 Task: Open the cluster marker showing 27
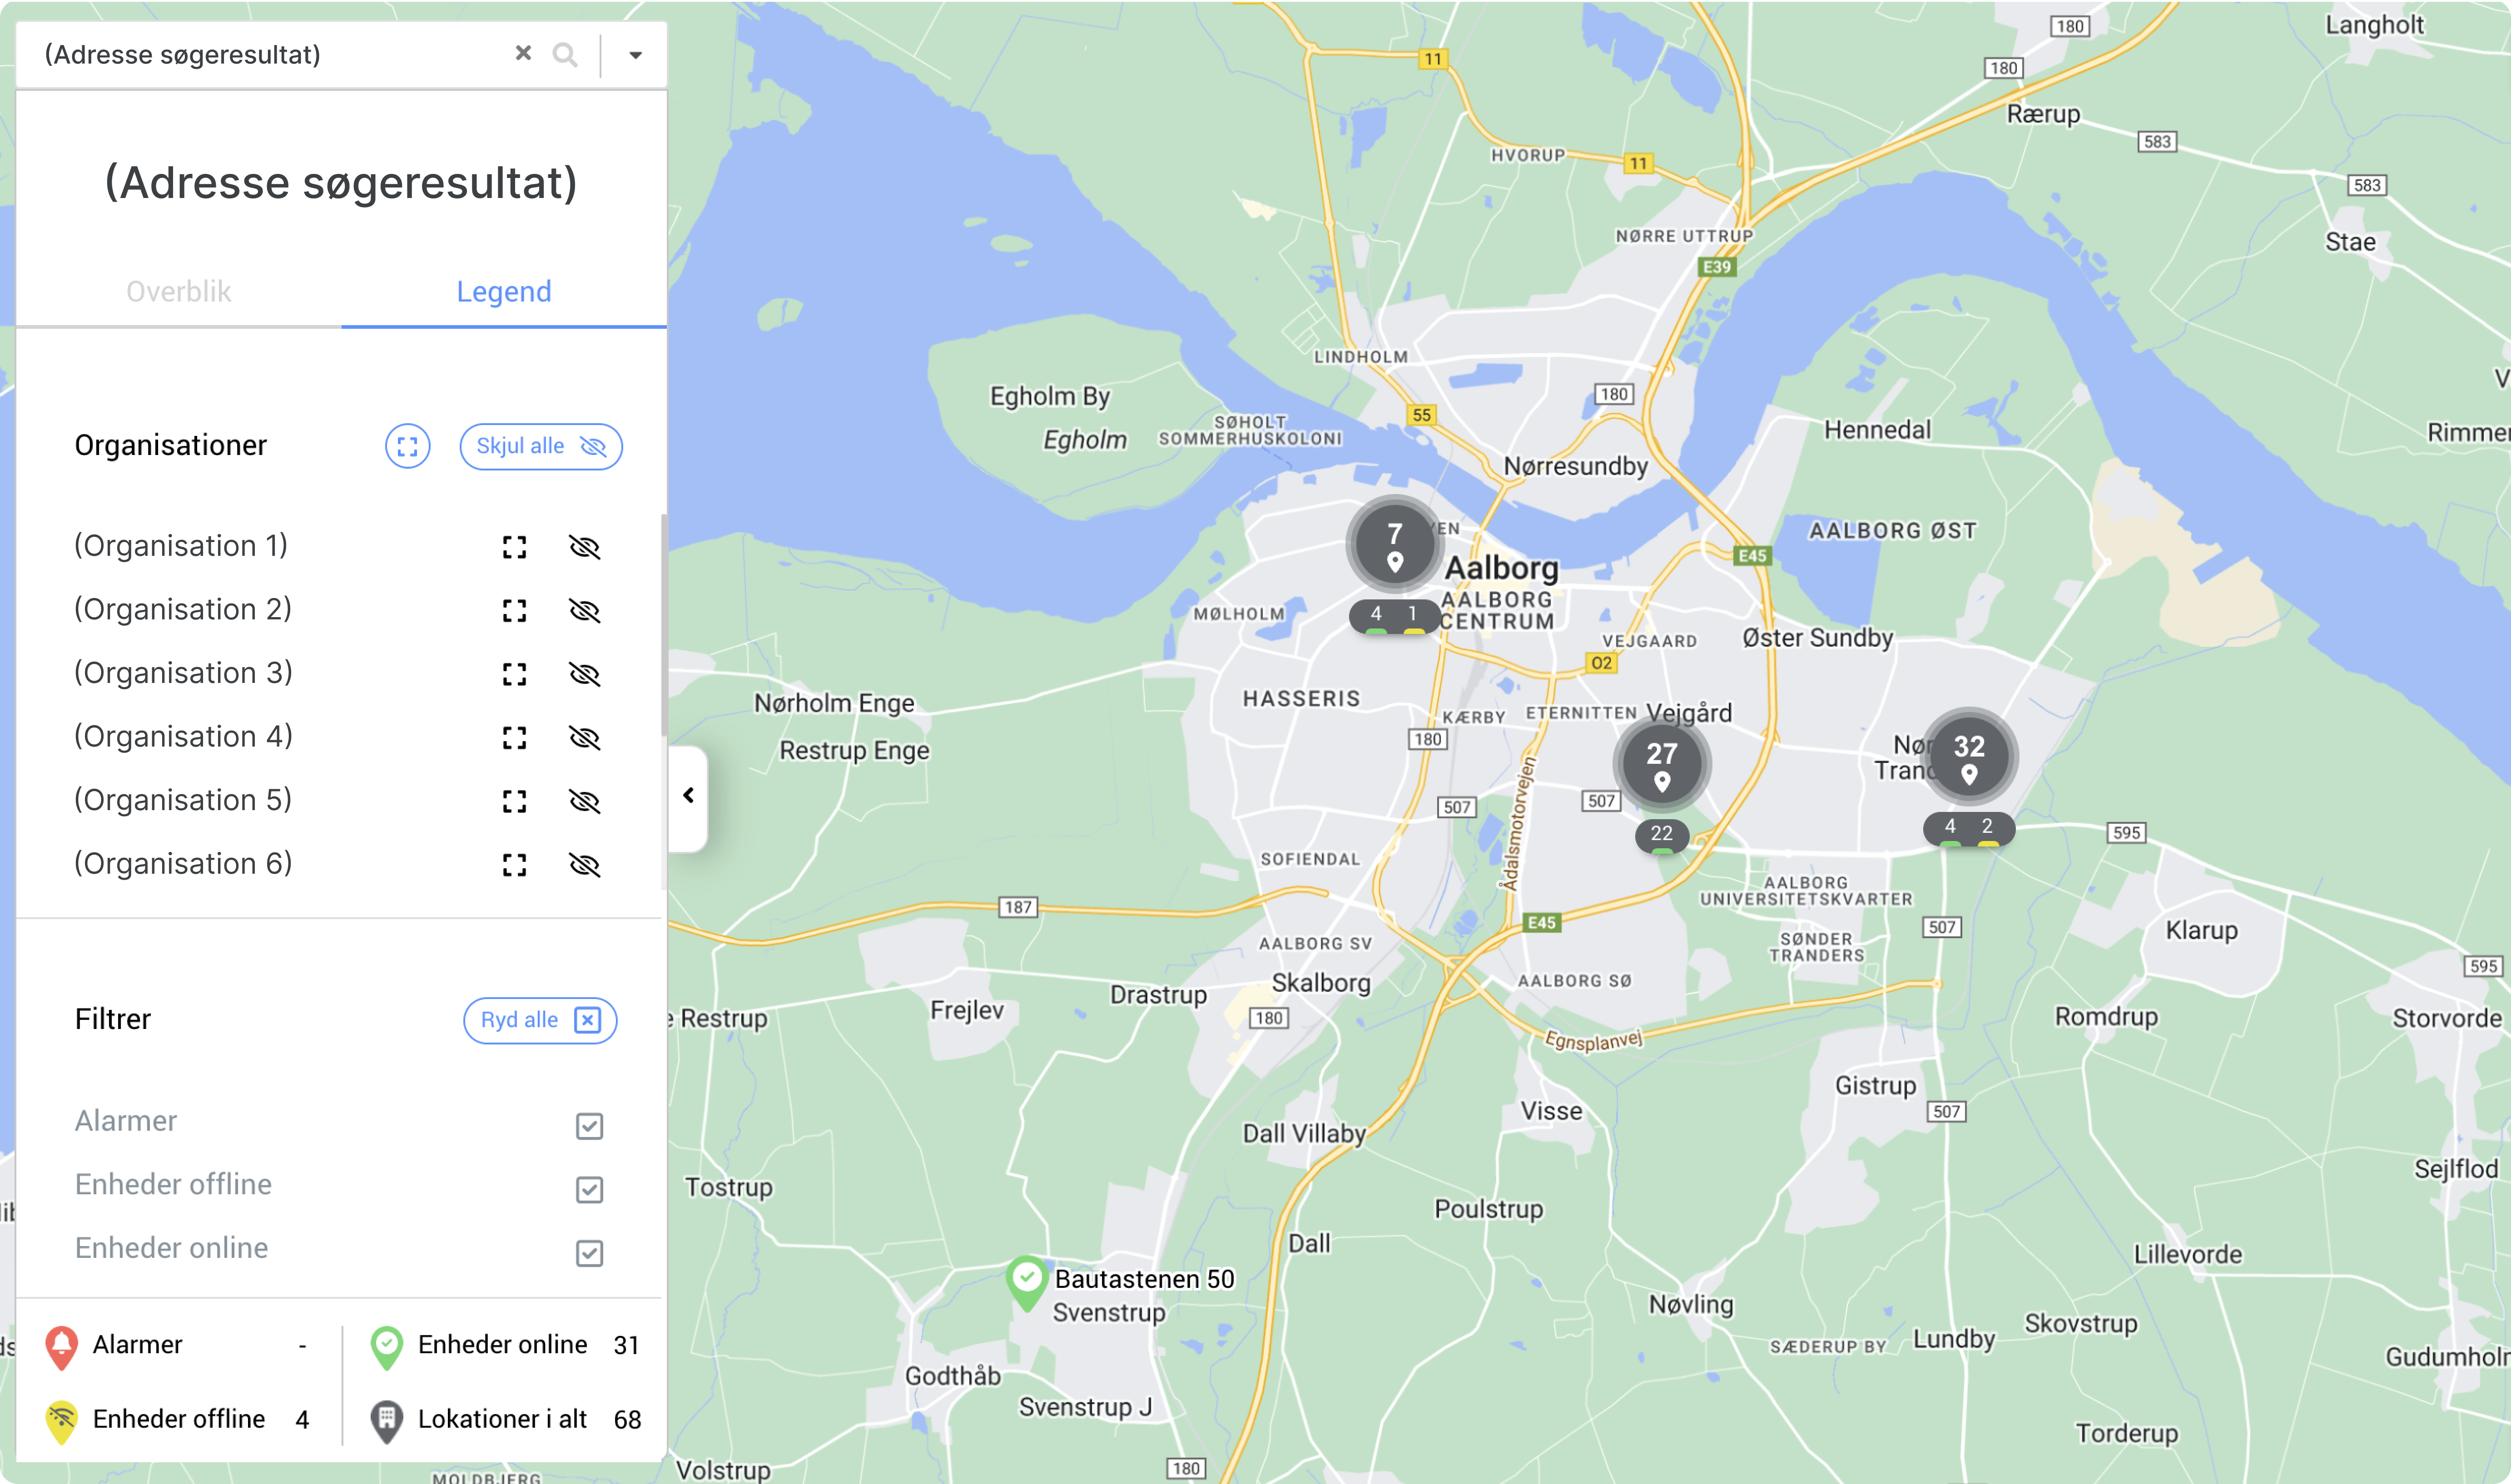(1661, 764)
